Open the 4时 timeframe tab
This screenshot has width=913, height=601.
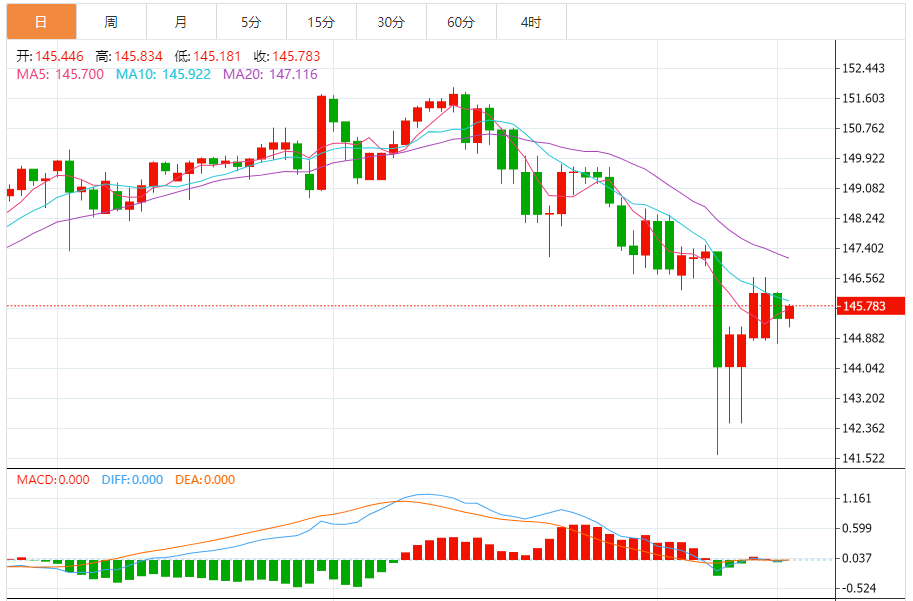point(530,22)
